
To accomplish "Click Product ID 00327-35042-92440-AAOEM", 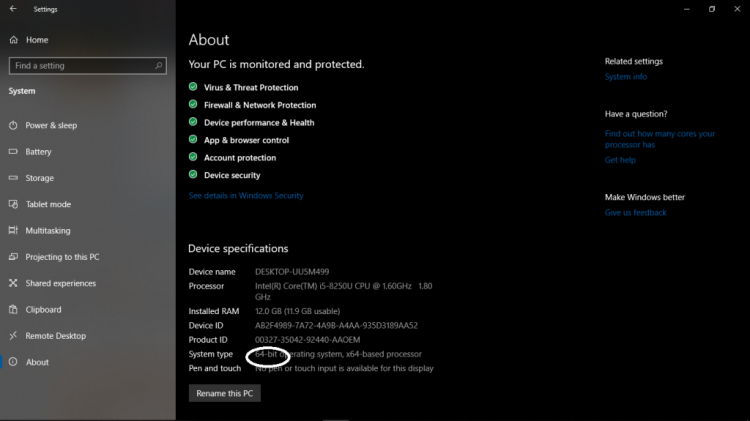I will (x=308, y=340).
